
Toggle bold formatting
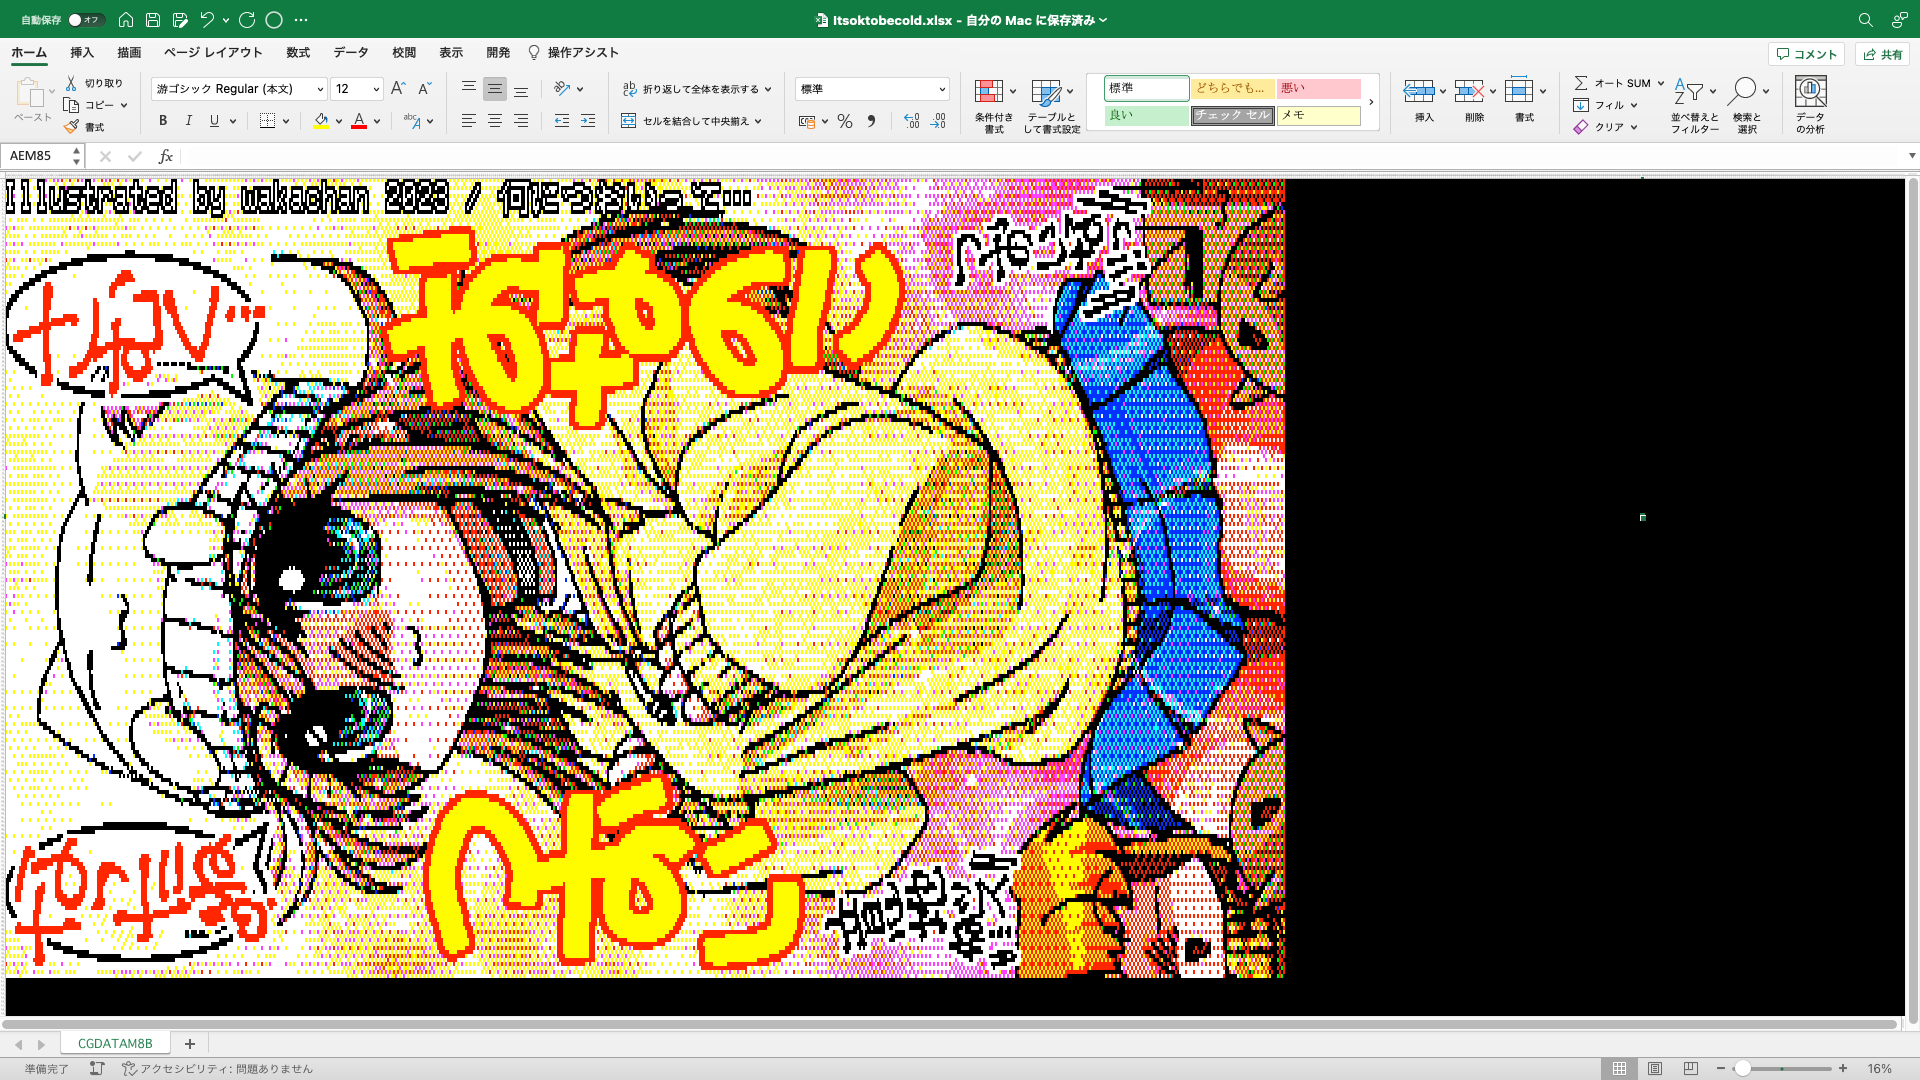pyautogui.click(x=163, y=121)
